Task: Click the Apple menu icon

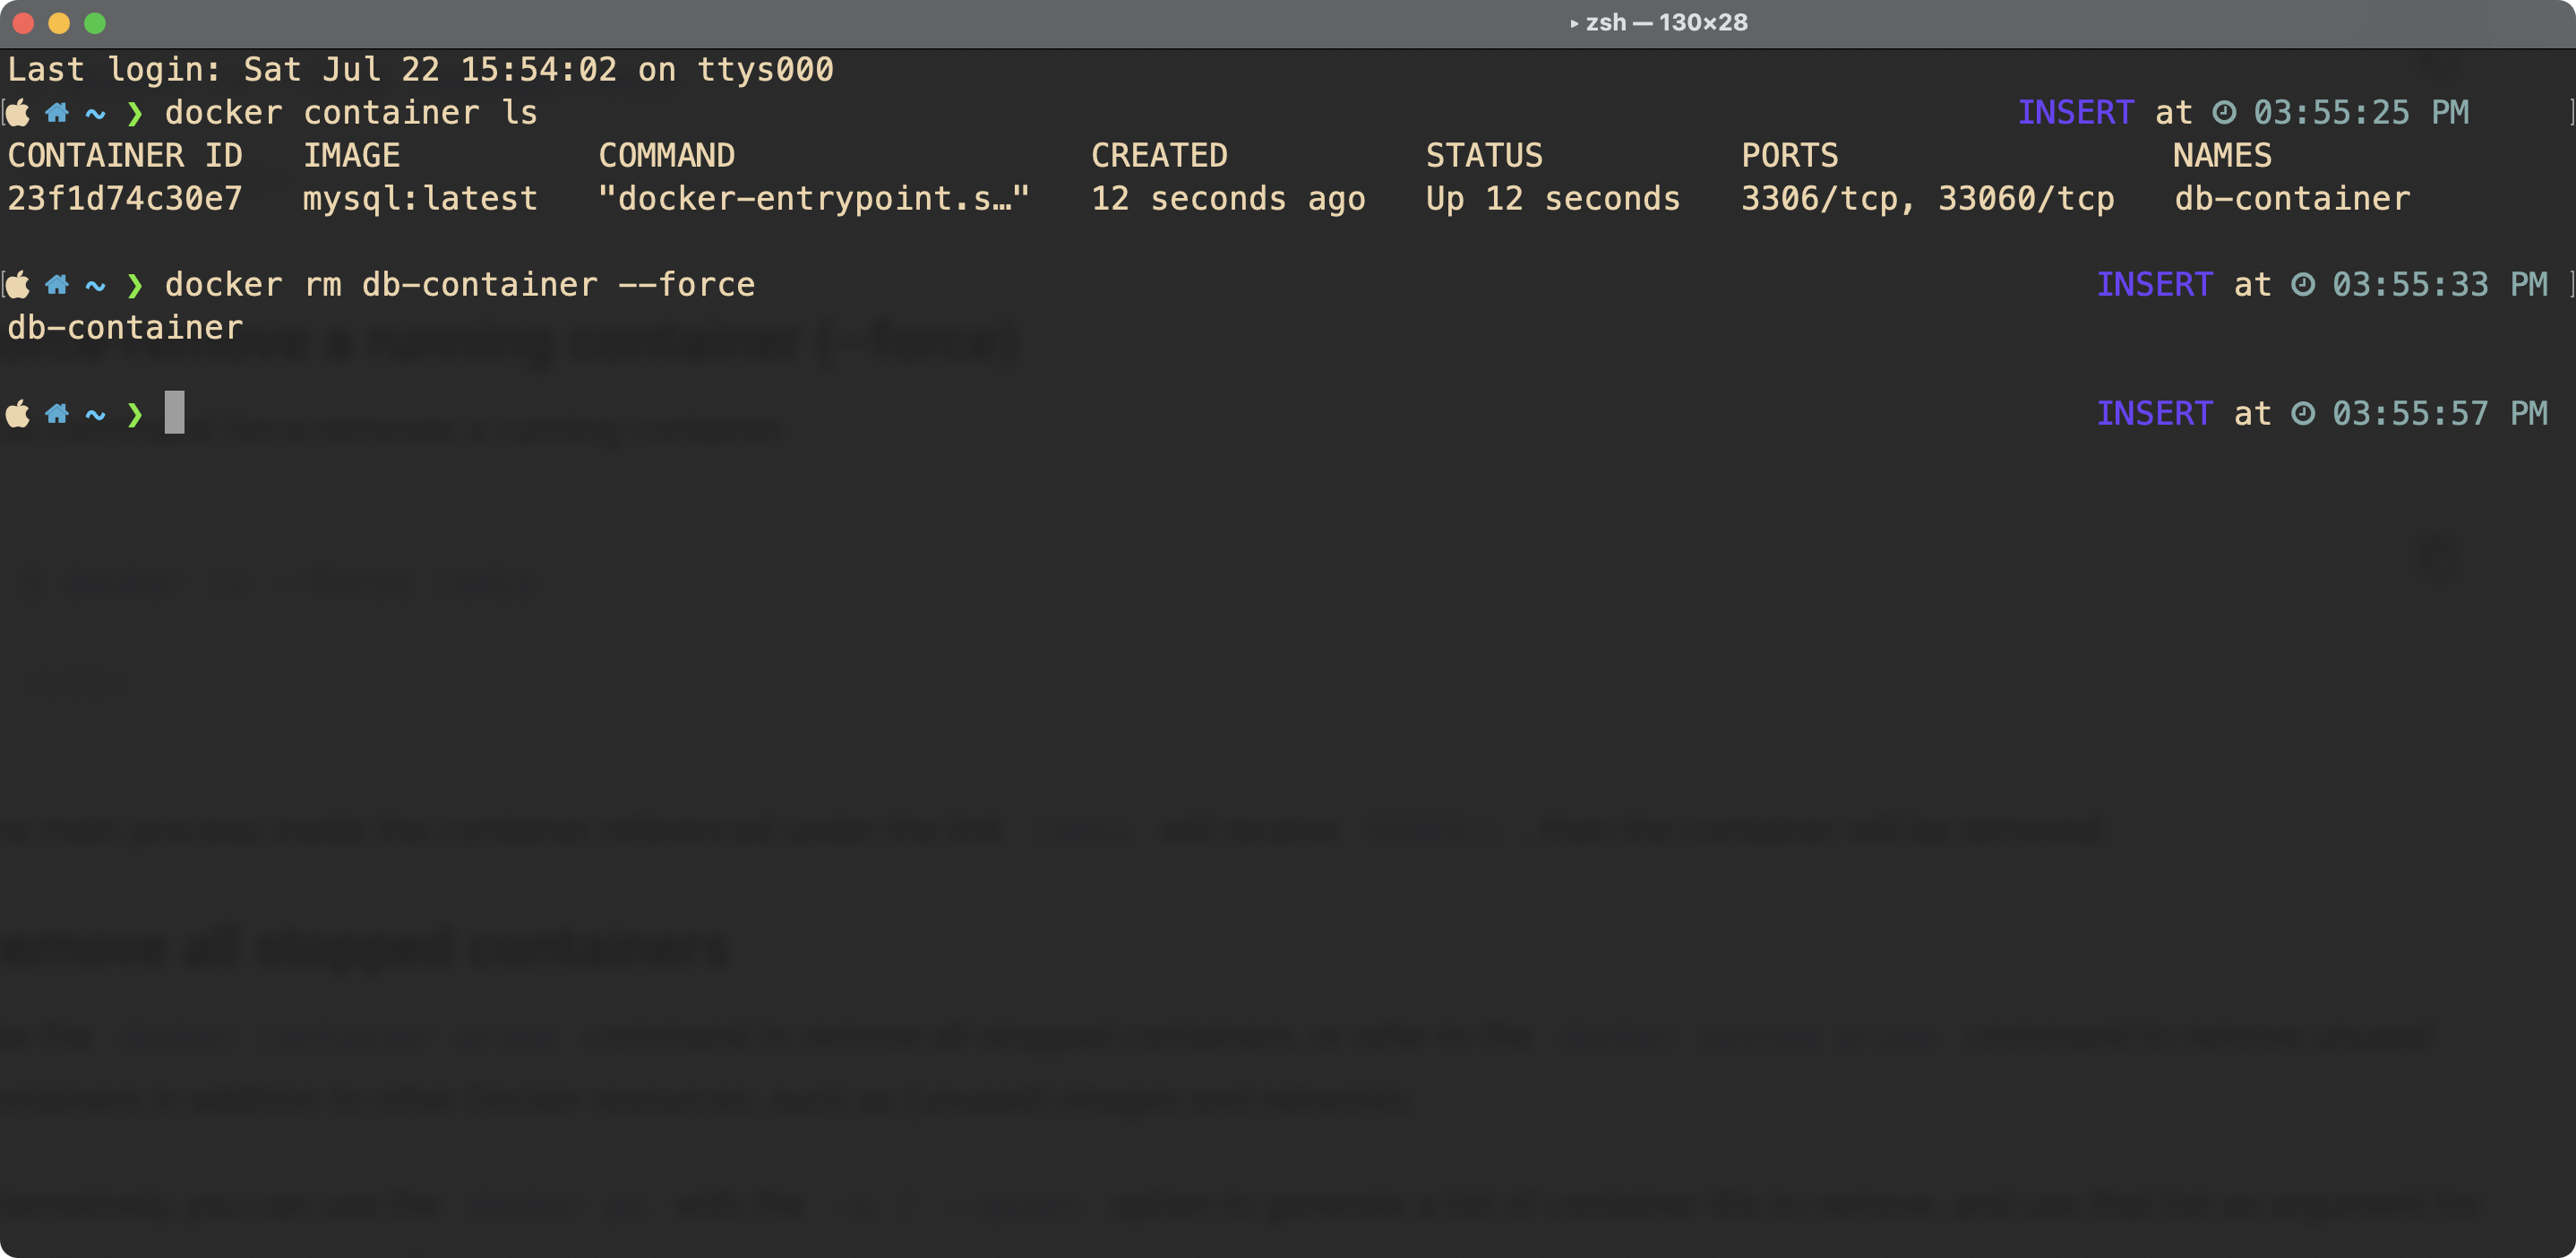Action: click(x=21, y=112)
